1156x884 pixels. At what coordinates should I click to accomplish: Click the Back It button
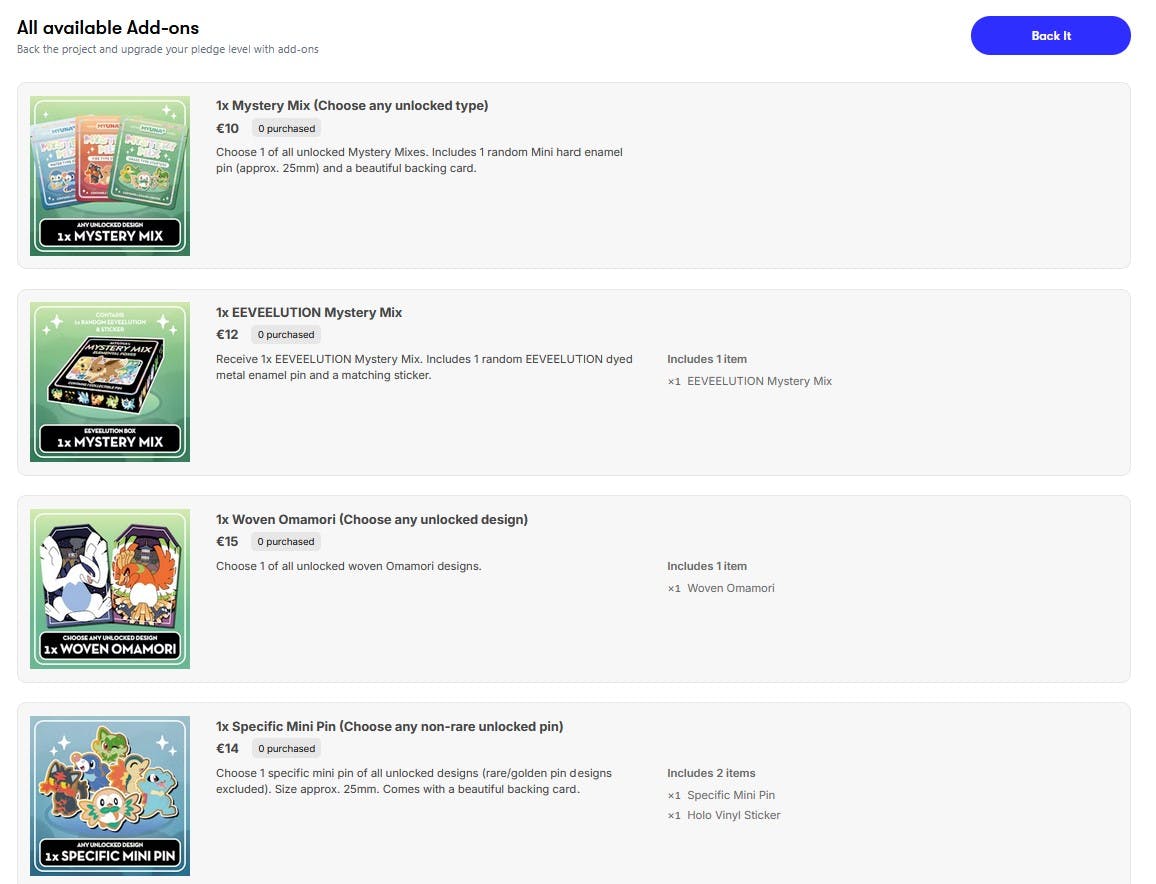click(x=1050, y=36)
